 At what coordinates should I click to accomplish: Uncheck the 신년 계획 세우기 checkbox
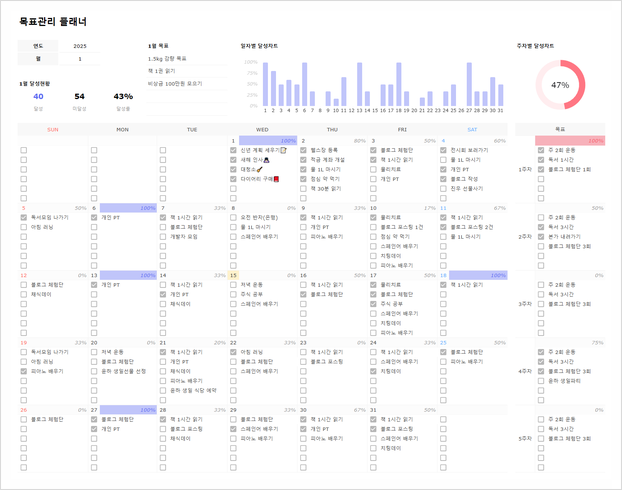point(233,150)
